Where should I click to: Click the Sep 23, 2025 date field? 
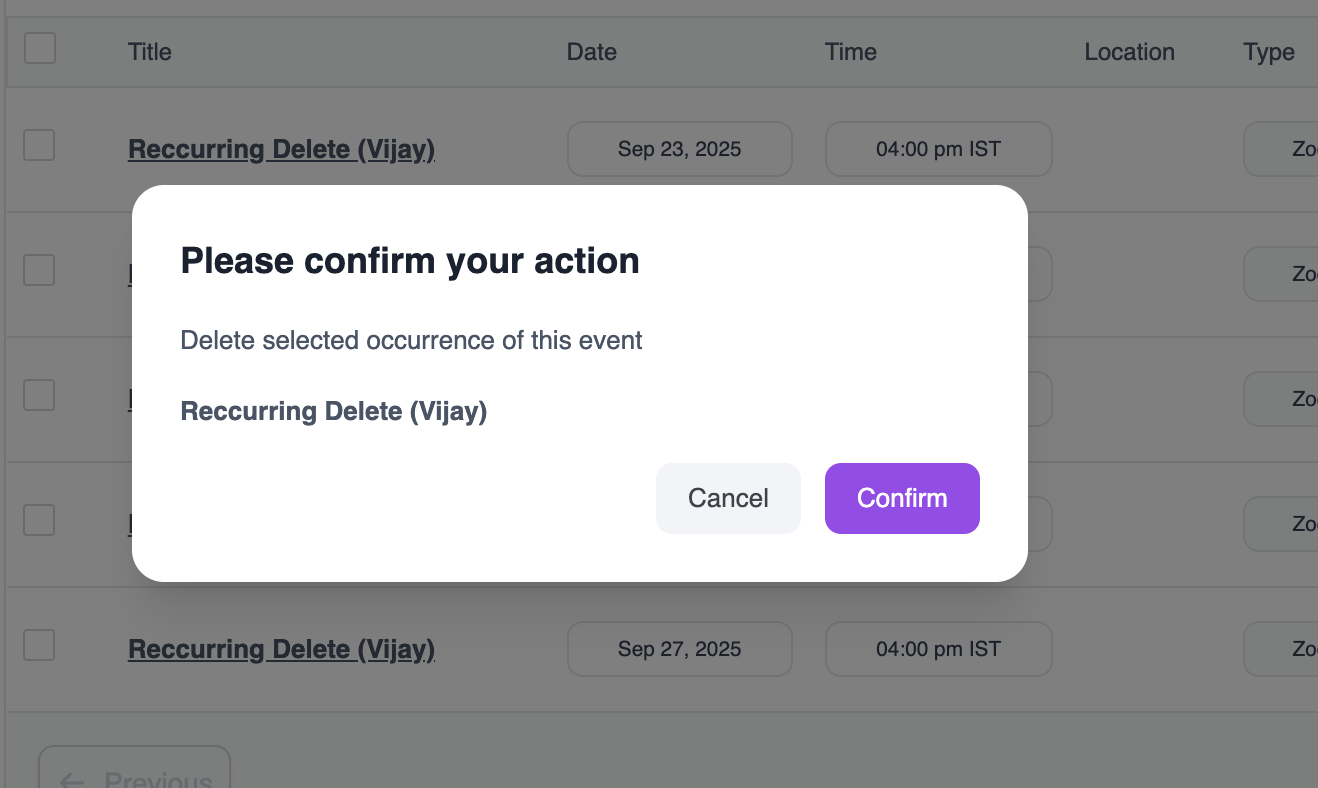(679, 148)
